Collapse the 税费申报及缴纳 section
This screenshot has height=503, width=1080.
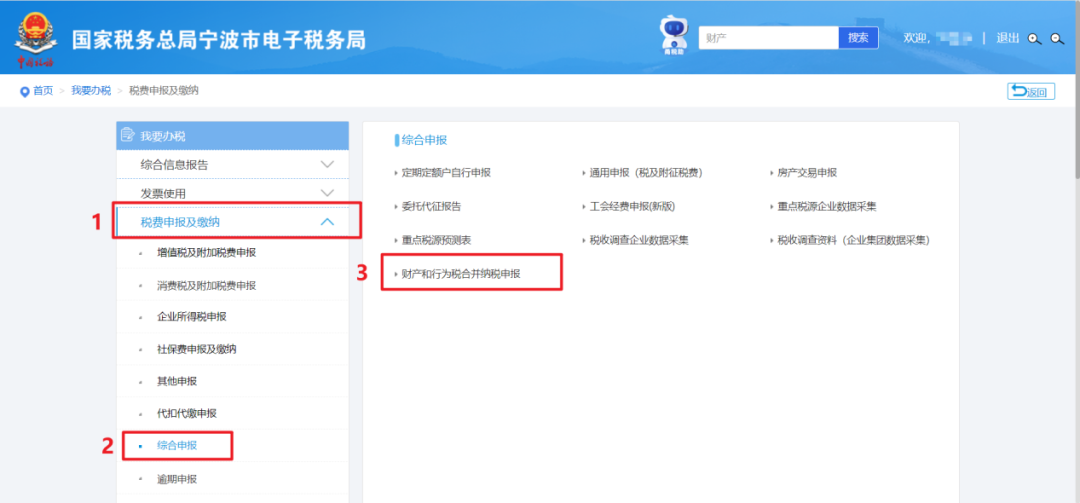click(327, 222)
